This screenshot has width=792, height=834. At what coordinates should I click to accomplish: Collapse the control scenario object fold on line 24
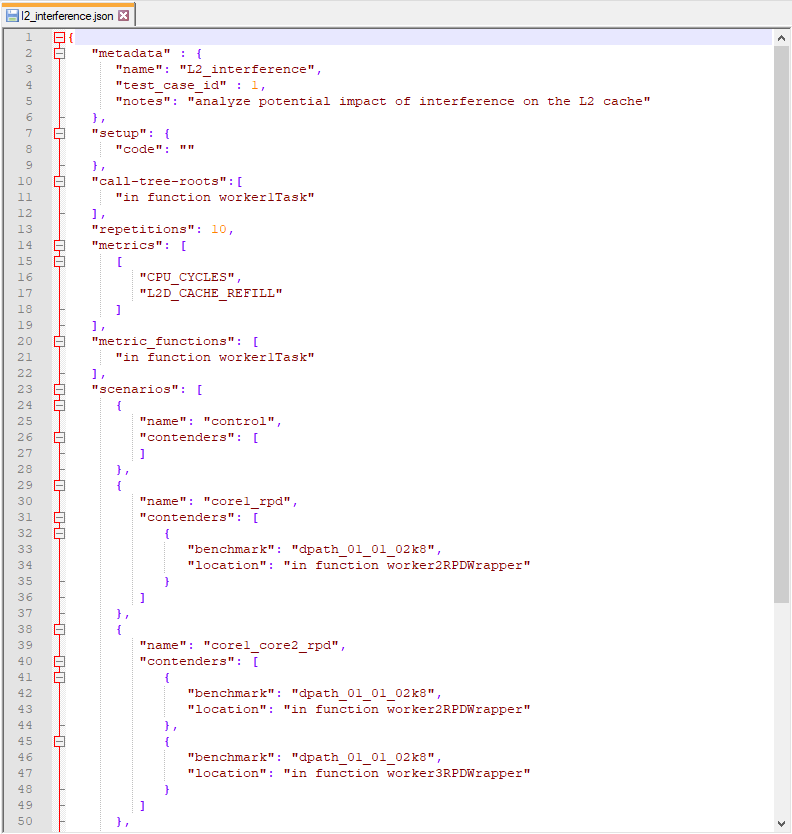60,405
